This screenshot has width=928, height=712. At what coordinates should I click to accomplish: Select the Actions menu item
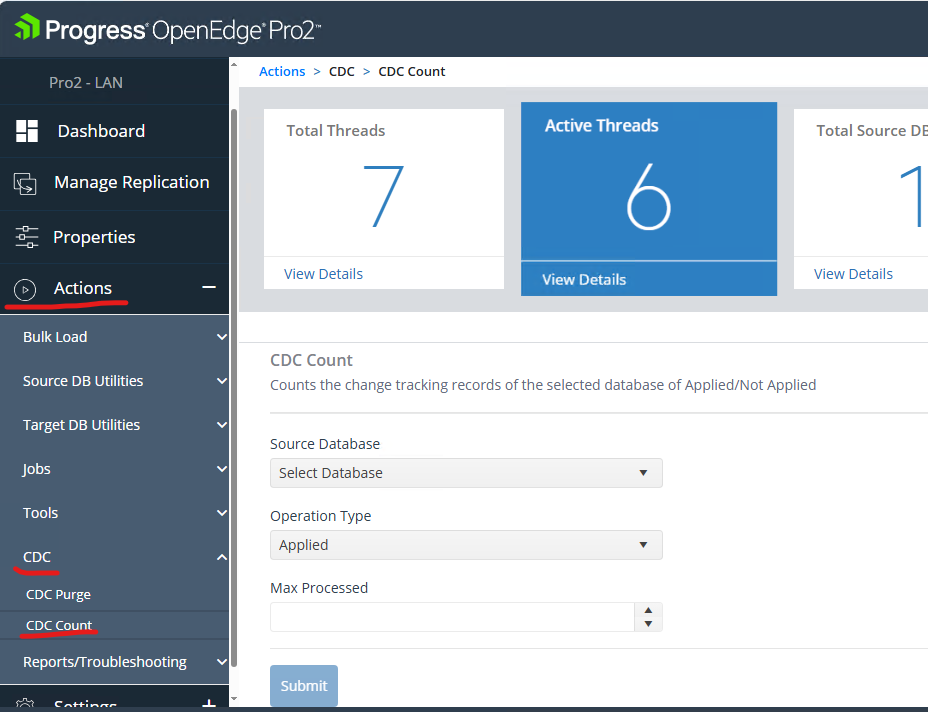(x=83, y=288)
